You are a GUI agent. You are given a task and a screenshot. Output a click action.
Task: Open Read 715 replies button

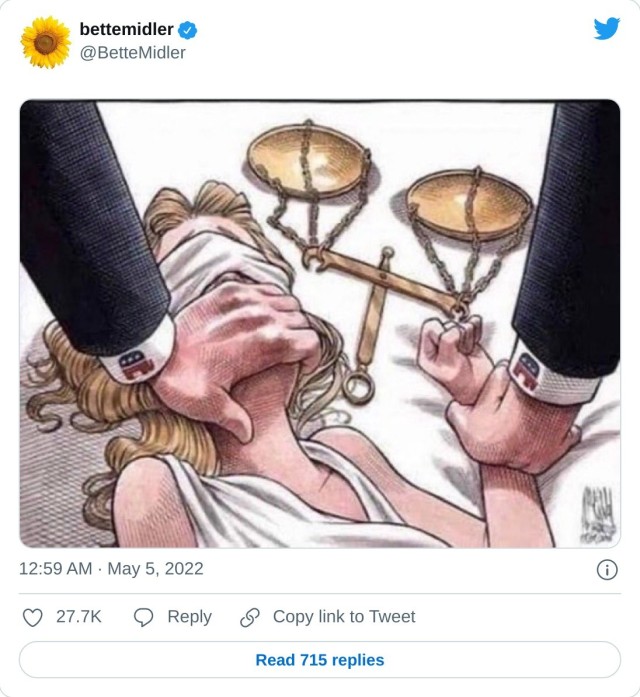[320, 660]
